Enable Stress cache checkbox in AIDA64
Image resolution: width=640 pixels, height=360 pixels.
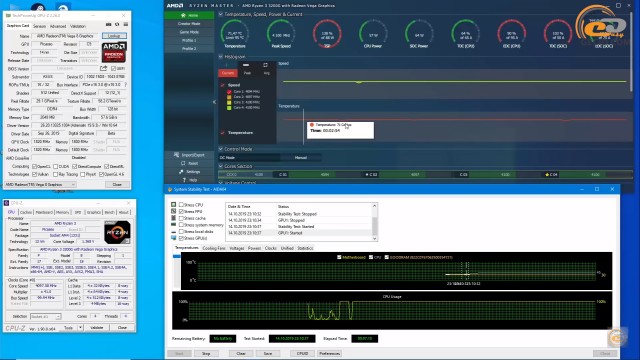click(x=181, y=218)
